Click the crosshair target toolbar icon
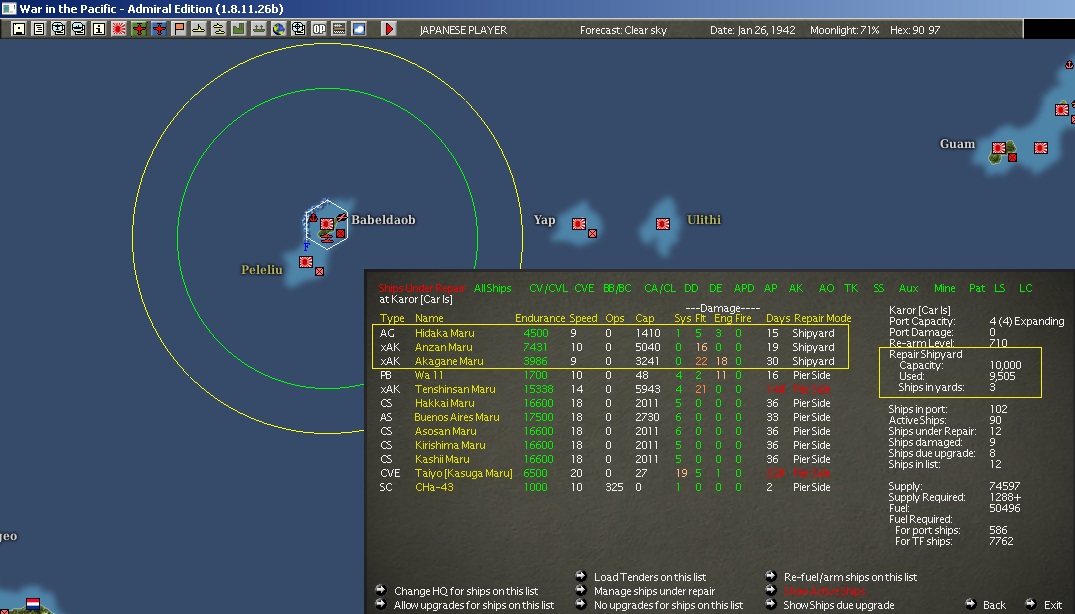The width and height of the screenshot is (1075, 614). point(298,29)
